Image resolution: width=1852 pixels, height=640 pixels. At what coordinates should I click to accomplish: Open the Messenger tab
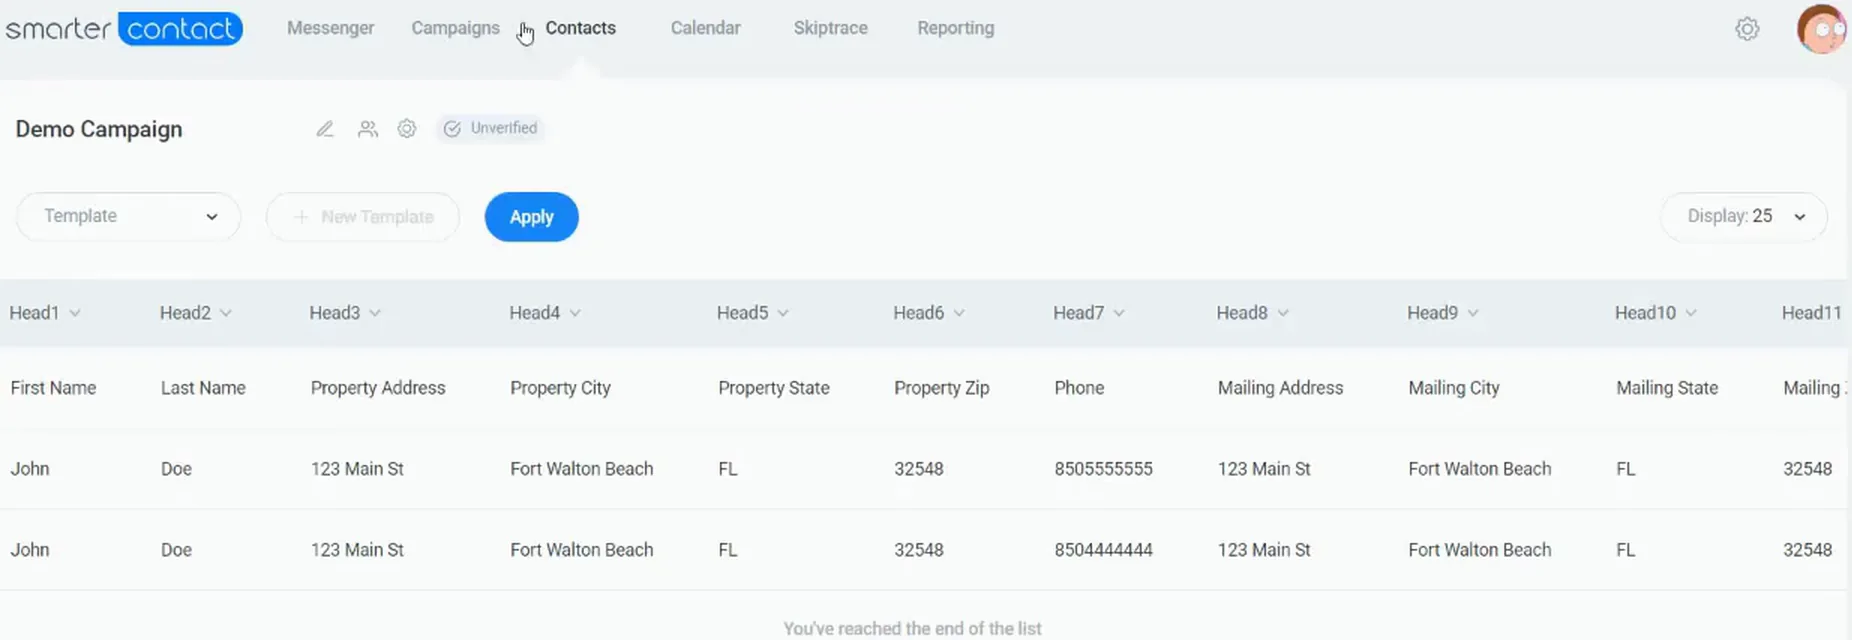331,28
